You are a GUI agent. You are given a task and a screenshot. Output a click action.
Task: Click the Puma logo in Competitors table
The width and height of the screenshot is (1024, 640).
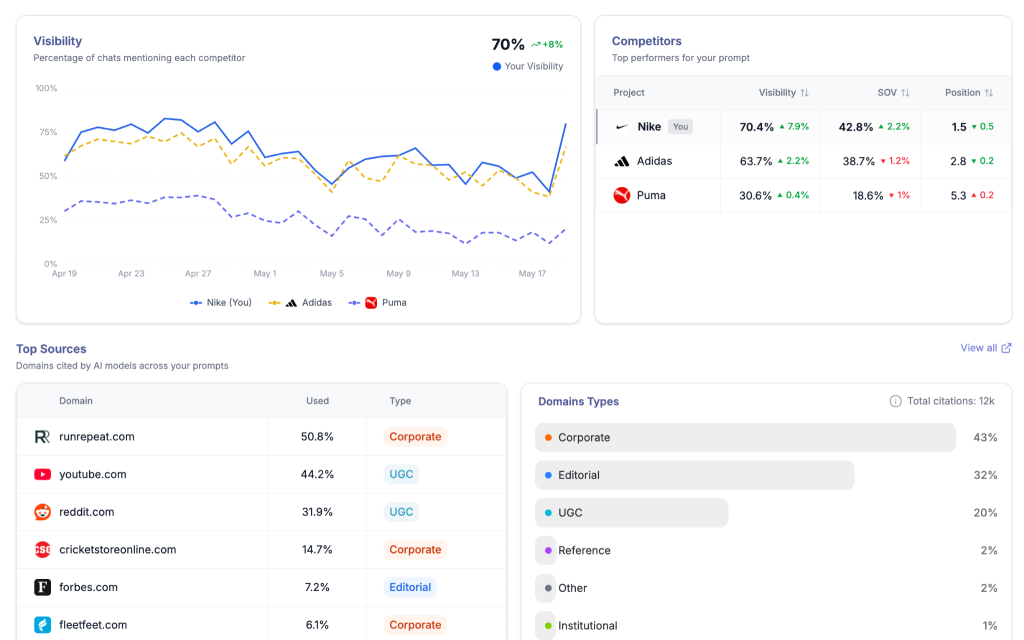(622, 195)
